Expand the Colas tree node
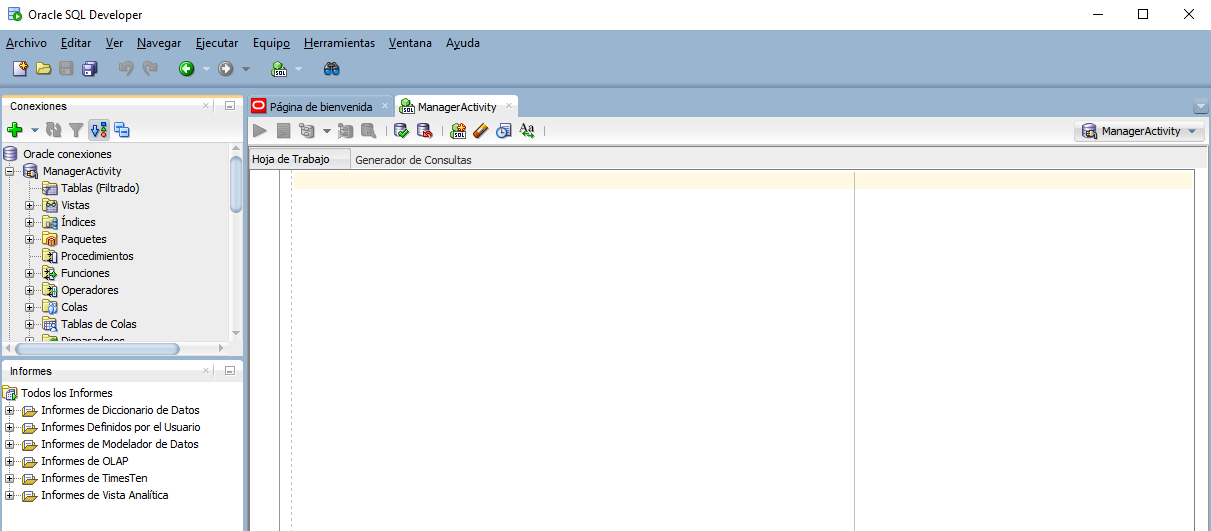 30,307
